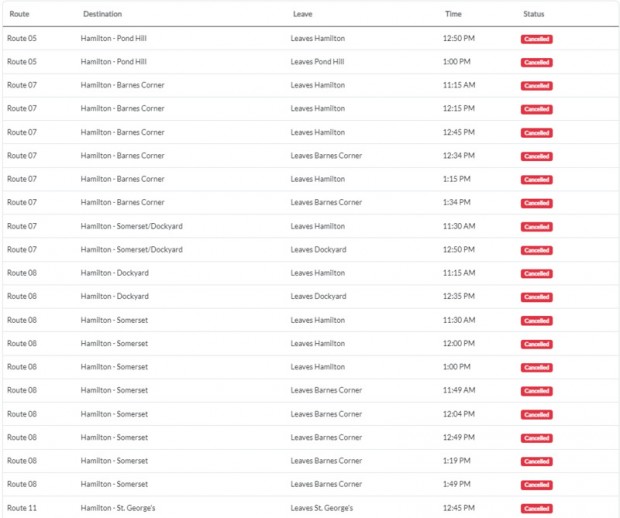Click the Status column header
This screenshot has width=620, height=518.
tap(534, 14)
